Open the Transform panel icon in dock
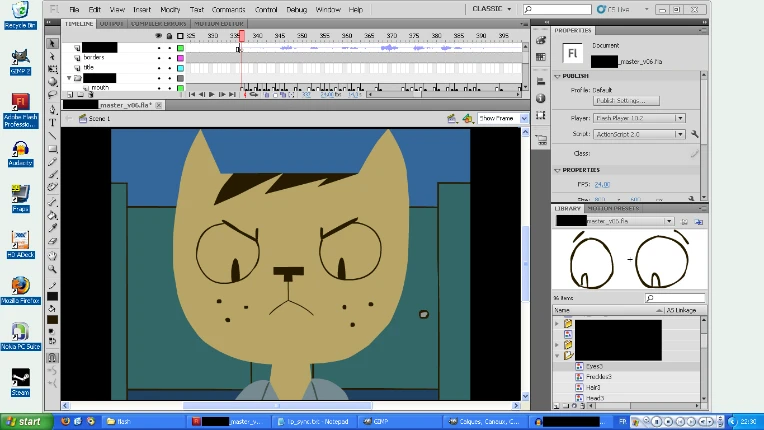Screen dimensions: 764x430 540,115
